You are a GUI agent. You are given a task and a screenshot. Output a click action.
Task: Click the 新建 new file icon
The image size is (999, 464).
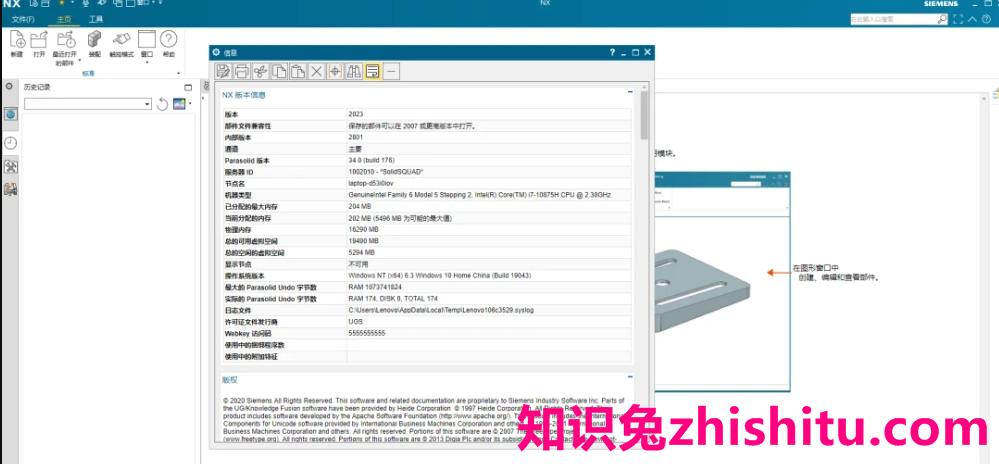click(17, 40)
